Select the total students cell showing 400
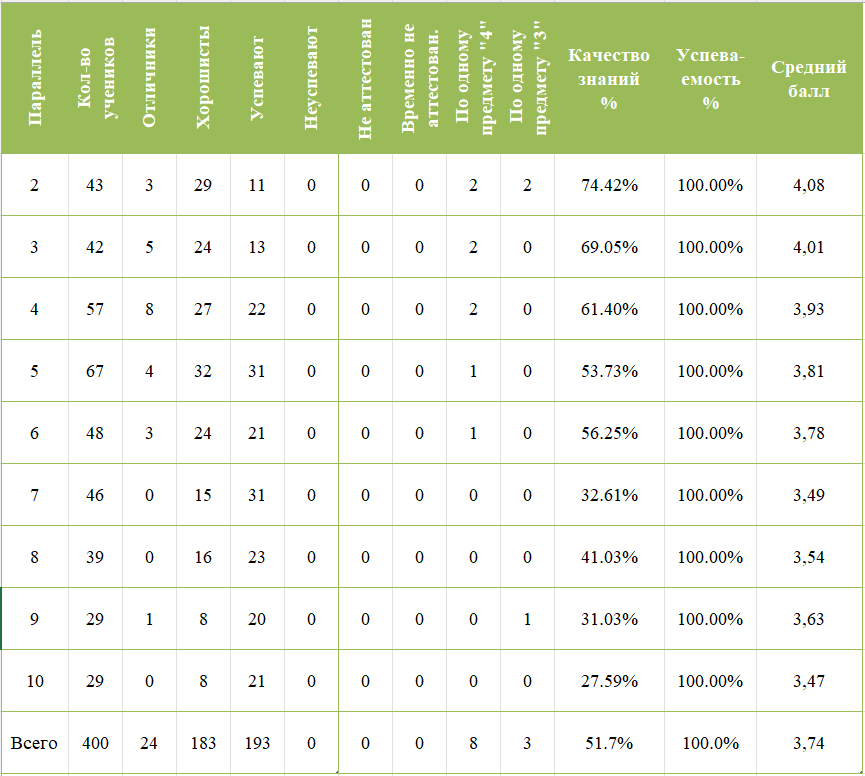Screen dimensions: 865x776 [x=96, y=743]
